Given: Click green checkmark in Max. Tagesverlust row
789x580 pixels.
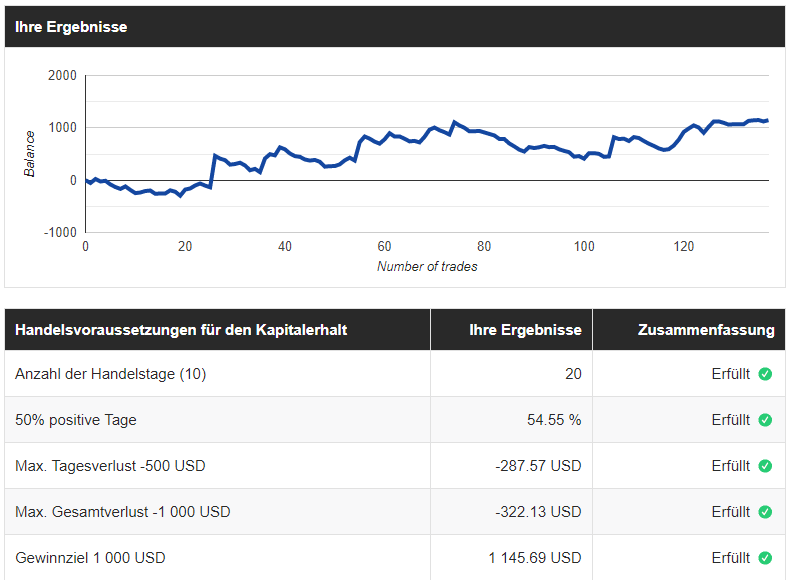Looking at the screenshot, I should [765, 466].
